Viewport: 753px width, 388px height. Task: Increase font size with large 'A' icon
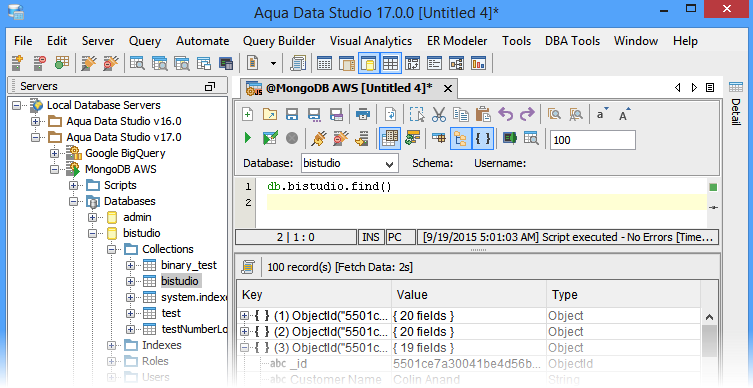[624, 114]
